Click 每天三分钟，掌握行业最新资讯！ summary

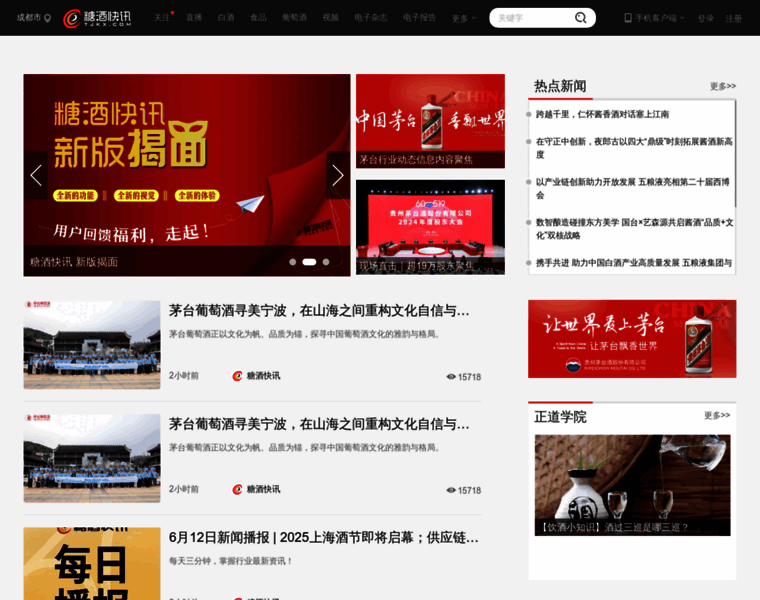click(231, 561)
